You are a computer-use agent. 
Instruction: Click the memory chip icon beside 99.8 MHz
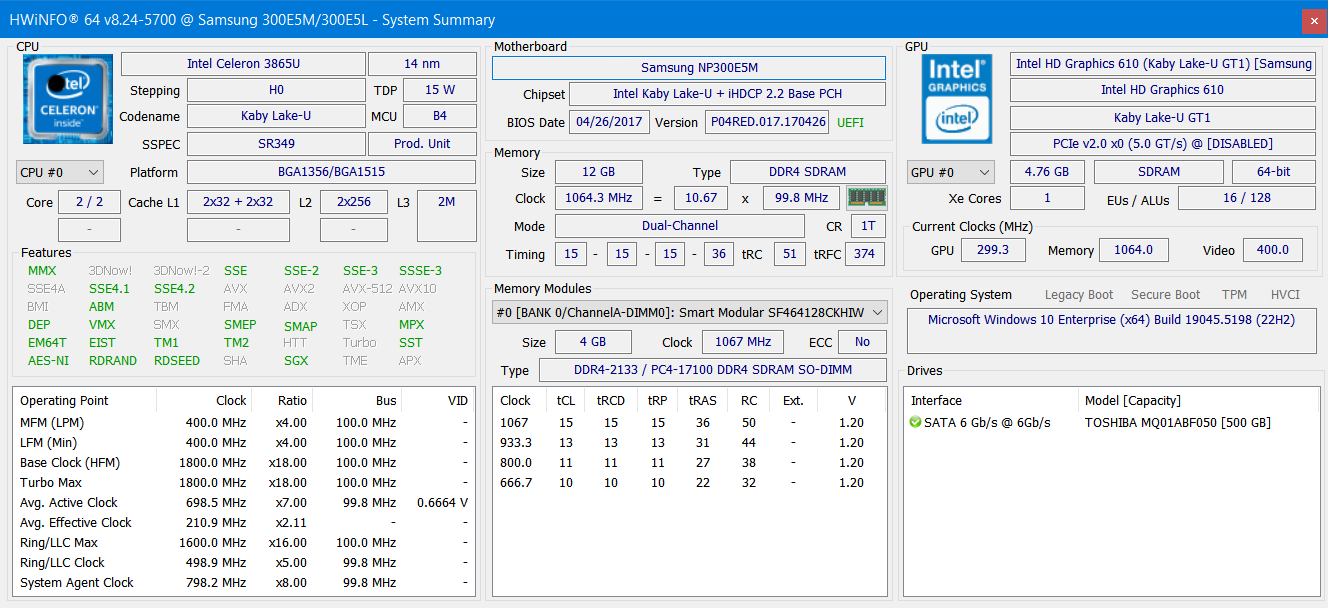(x=866, y=198)
